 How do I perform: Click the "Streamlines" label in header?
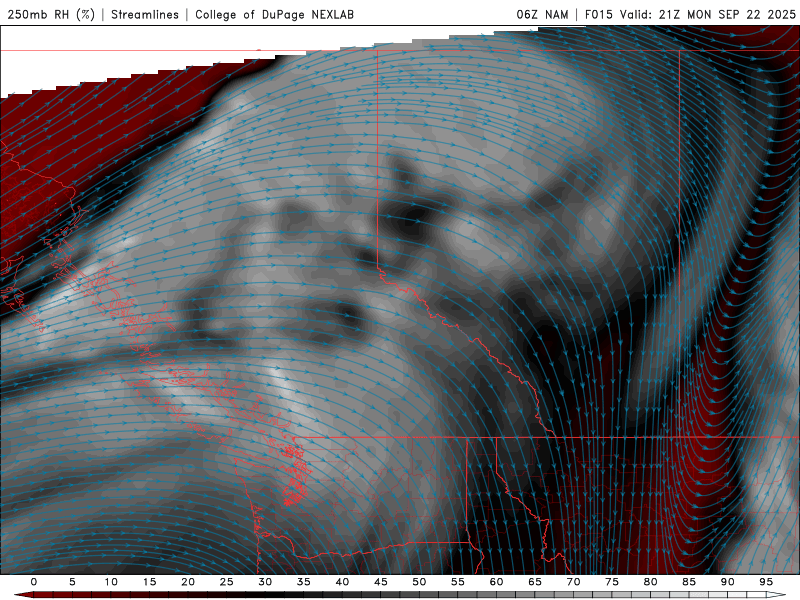(145, 15)
